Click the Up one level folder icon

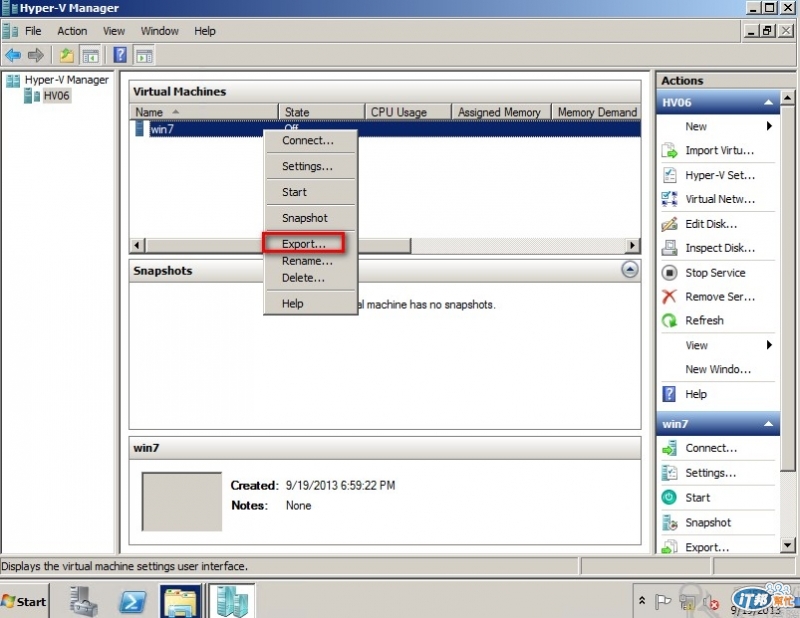[67, 55]
